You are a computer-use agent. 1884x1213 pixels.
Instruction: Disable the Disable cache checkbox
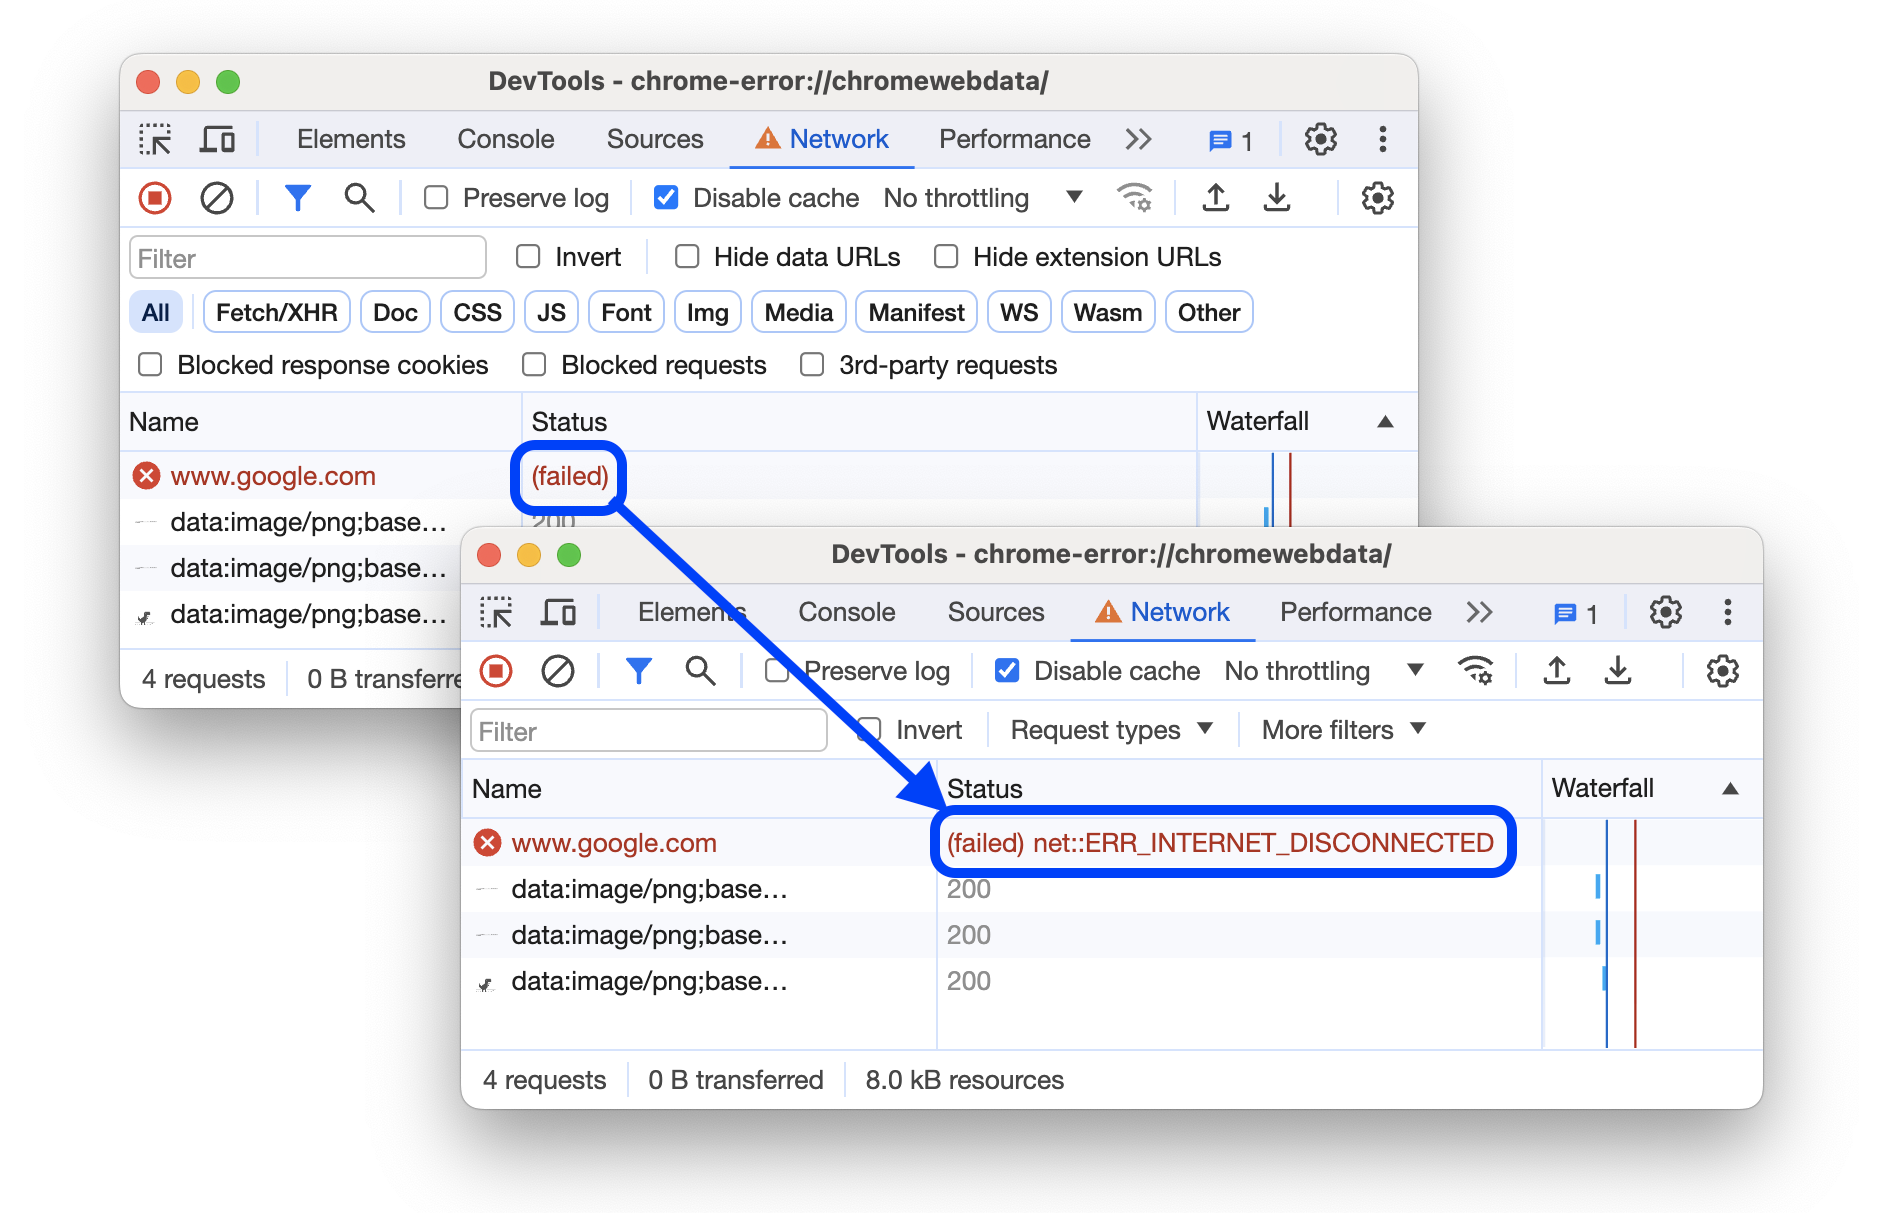pos(1007,671)
